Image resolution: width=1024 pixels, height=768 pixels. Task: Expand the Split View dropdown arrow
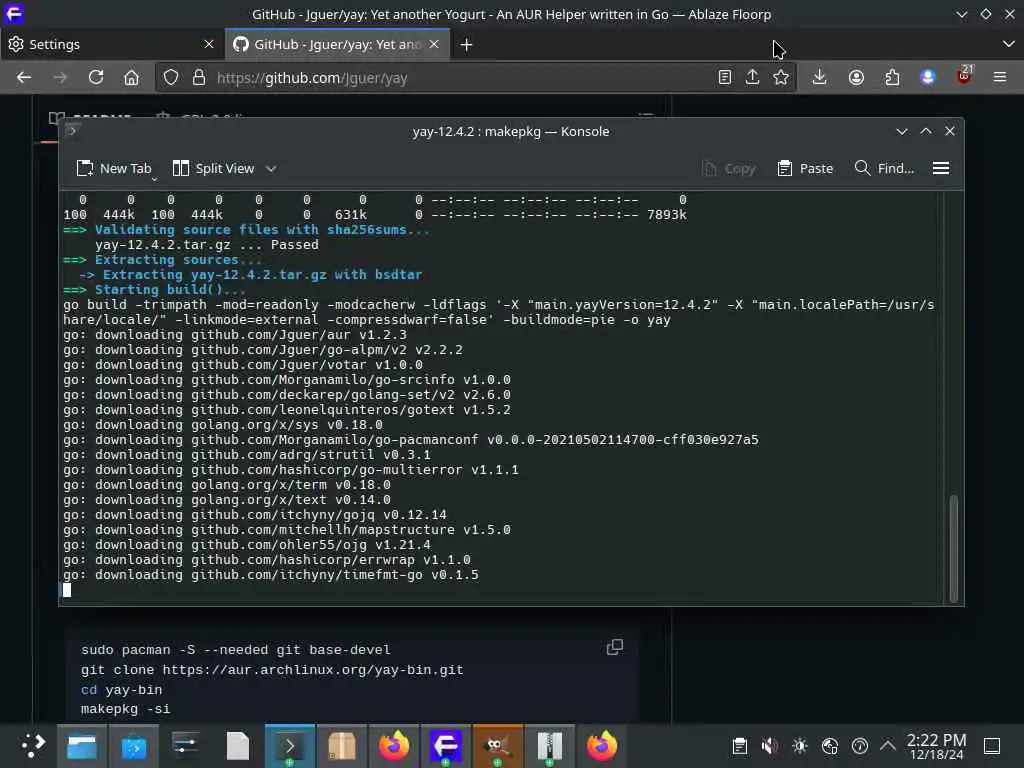coord(271,168)
